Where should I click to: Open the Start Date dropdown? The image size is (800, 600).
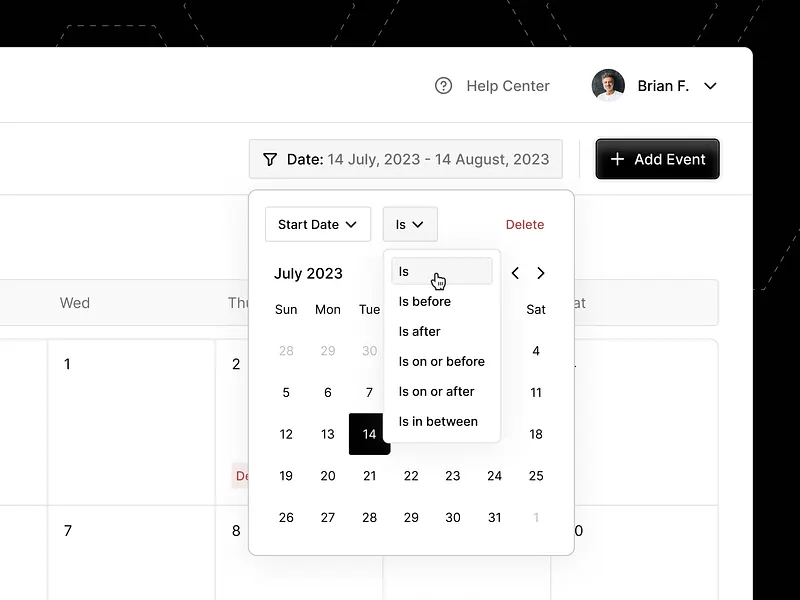click(317, 224)
